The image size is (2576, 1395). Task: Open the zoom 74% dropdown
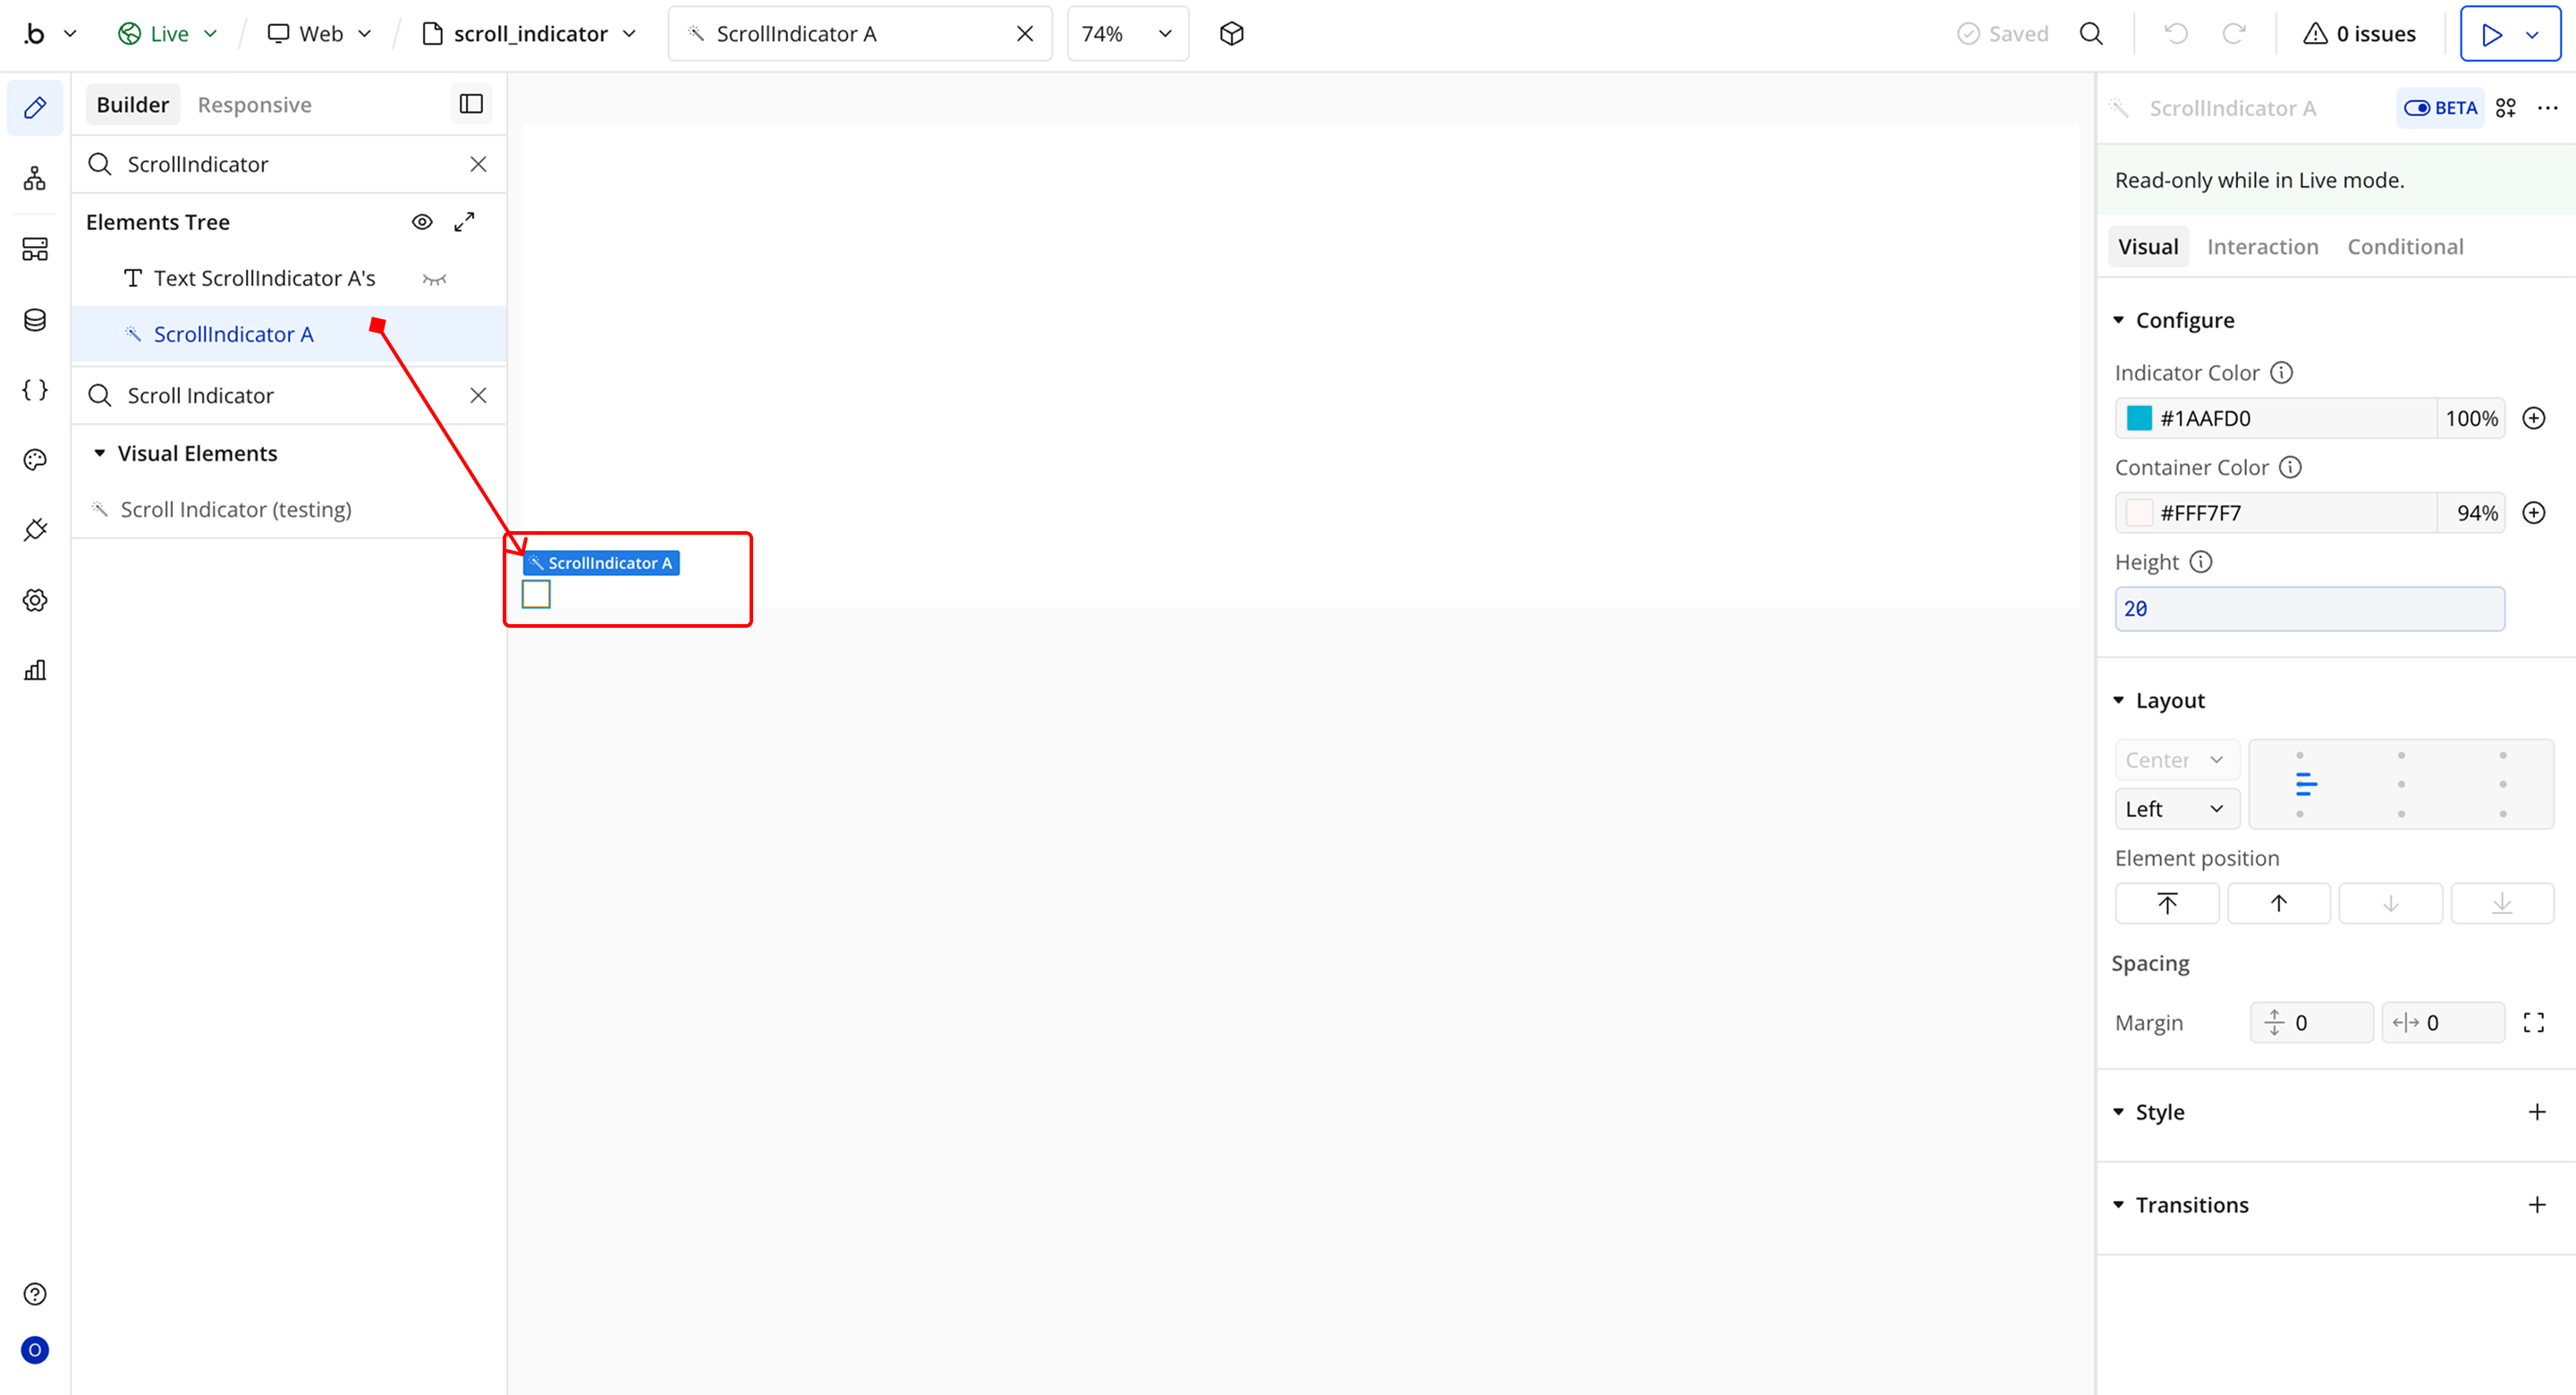[1127, 34]
